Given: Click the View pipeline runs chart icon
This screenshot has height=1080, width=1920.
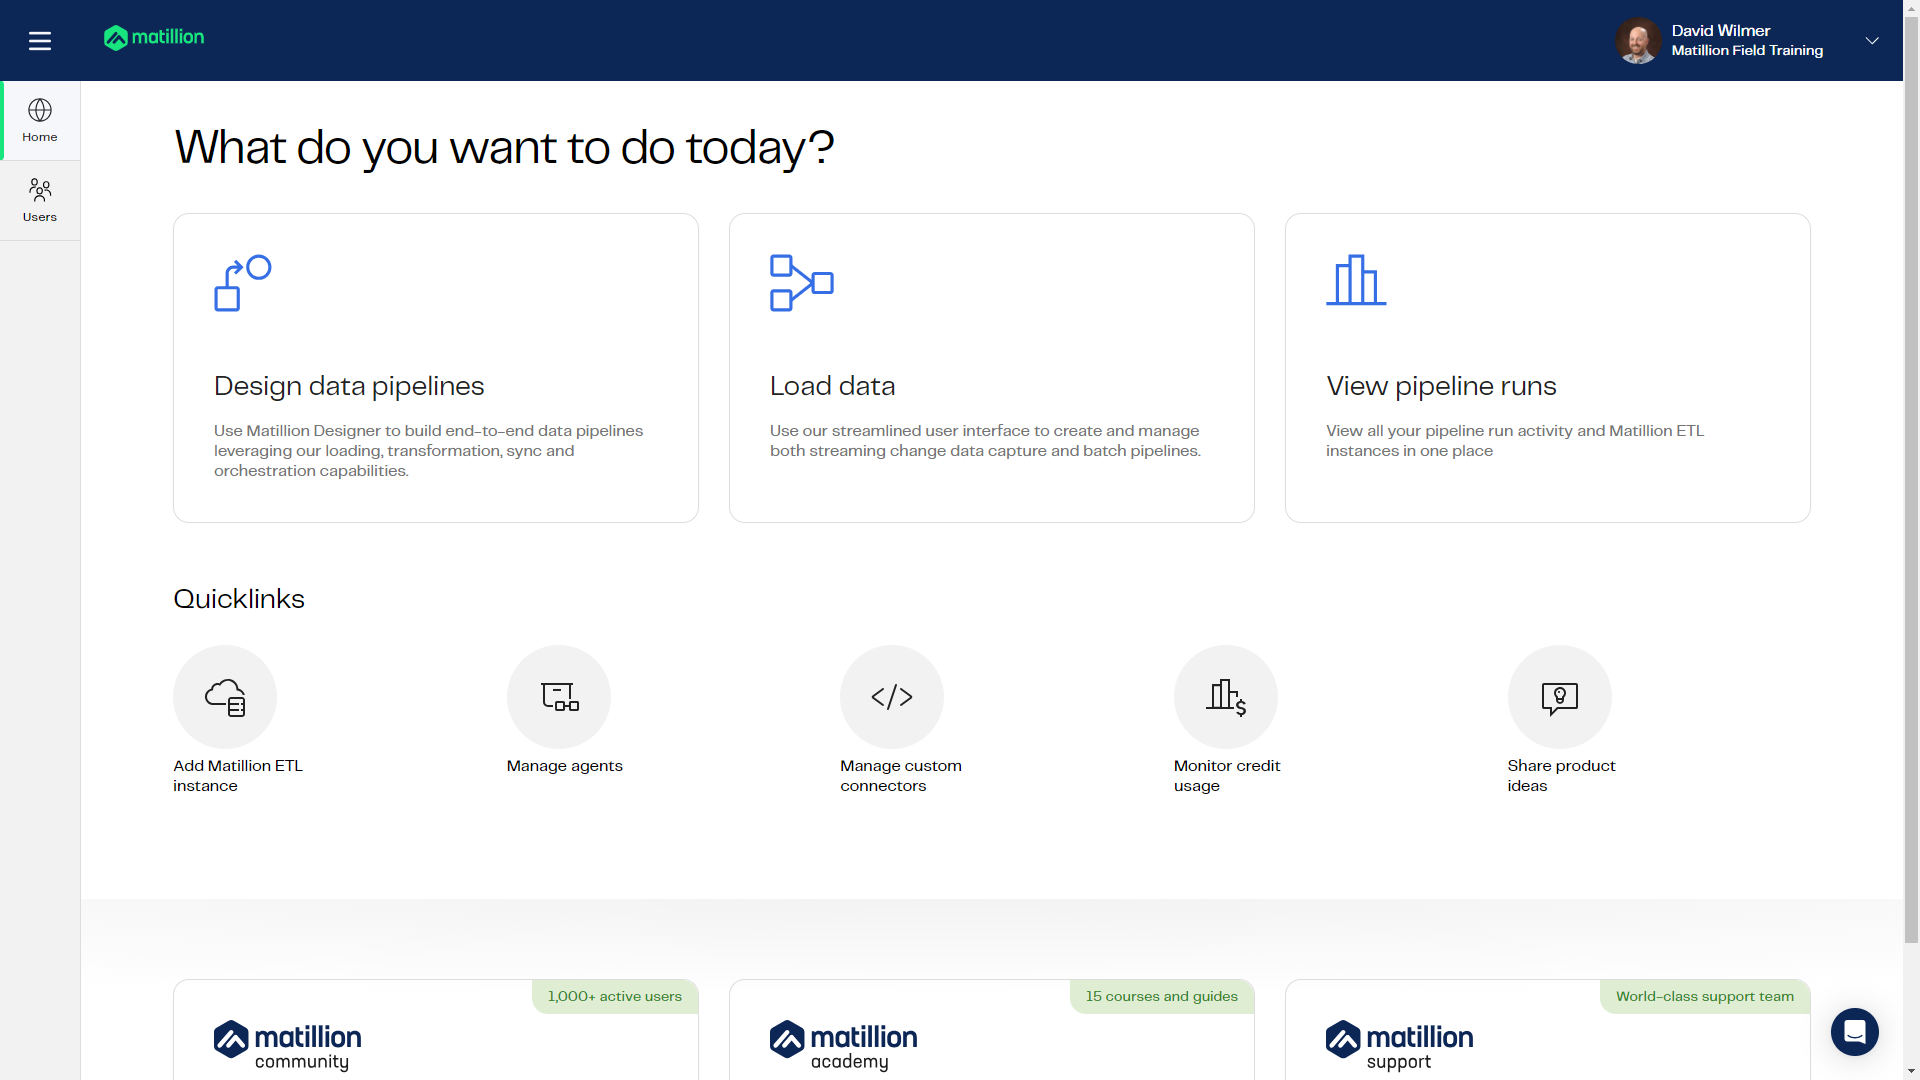Looking at the screenshot, I should 1356,282.
